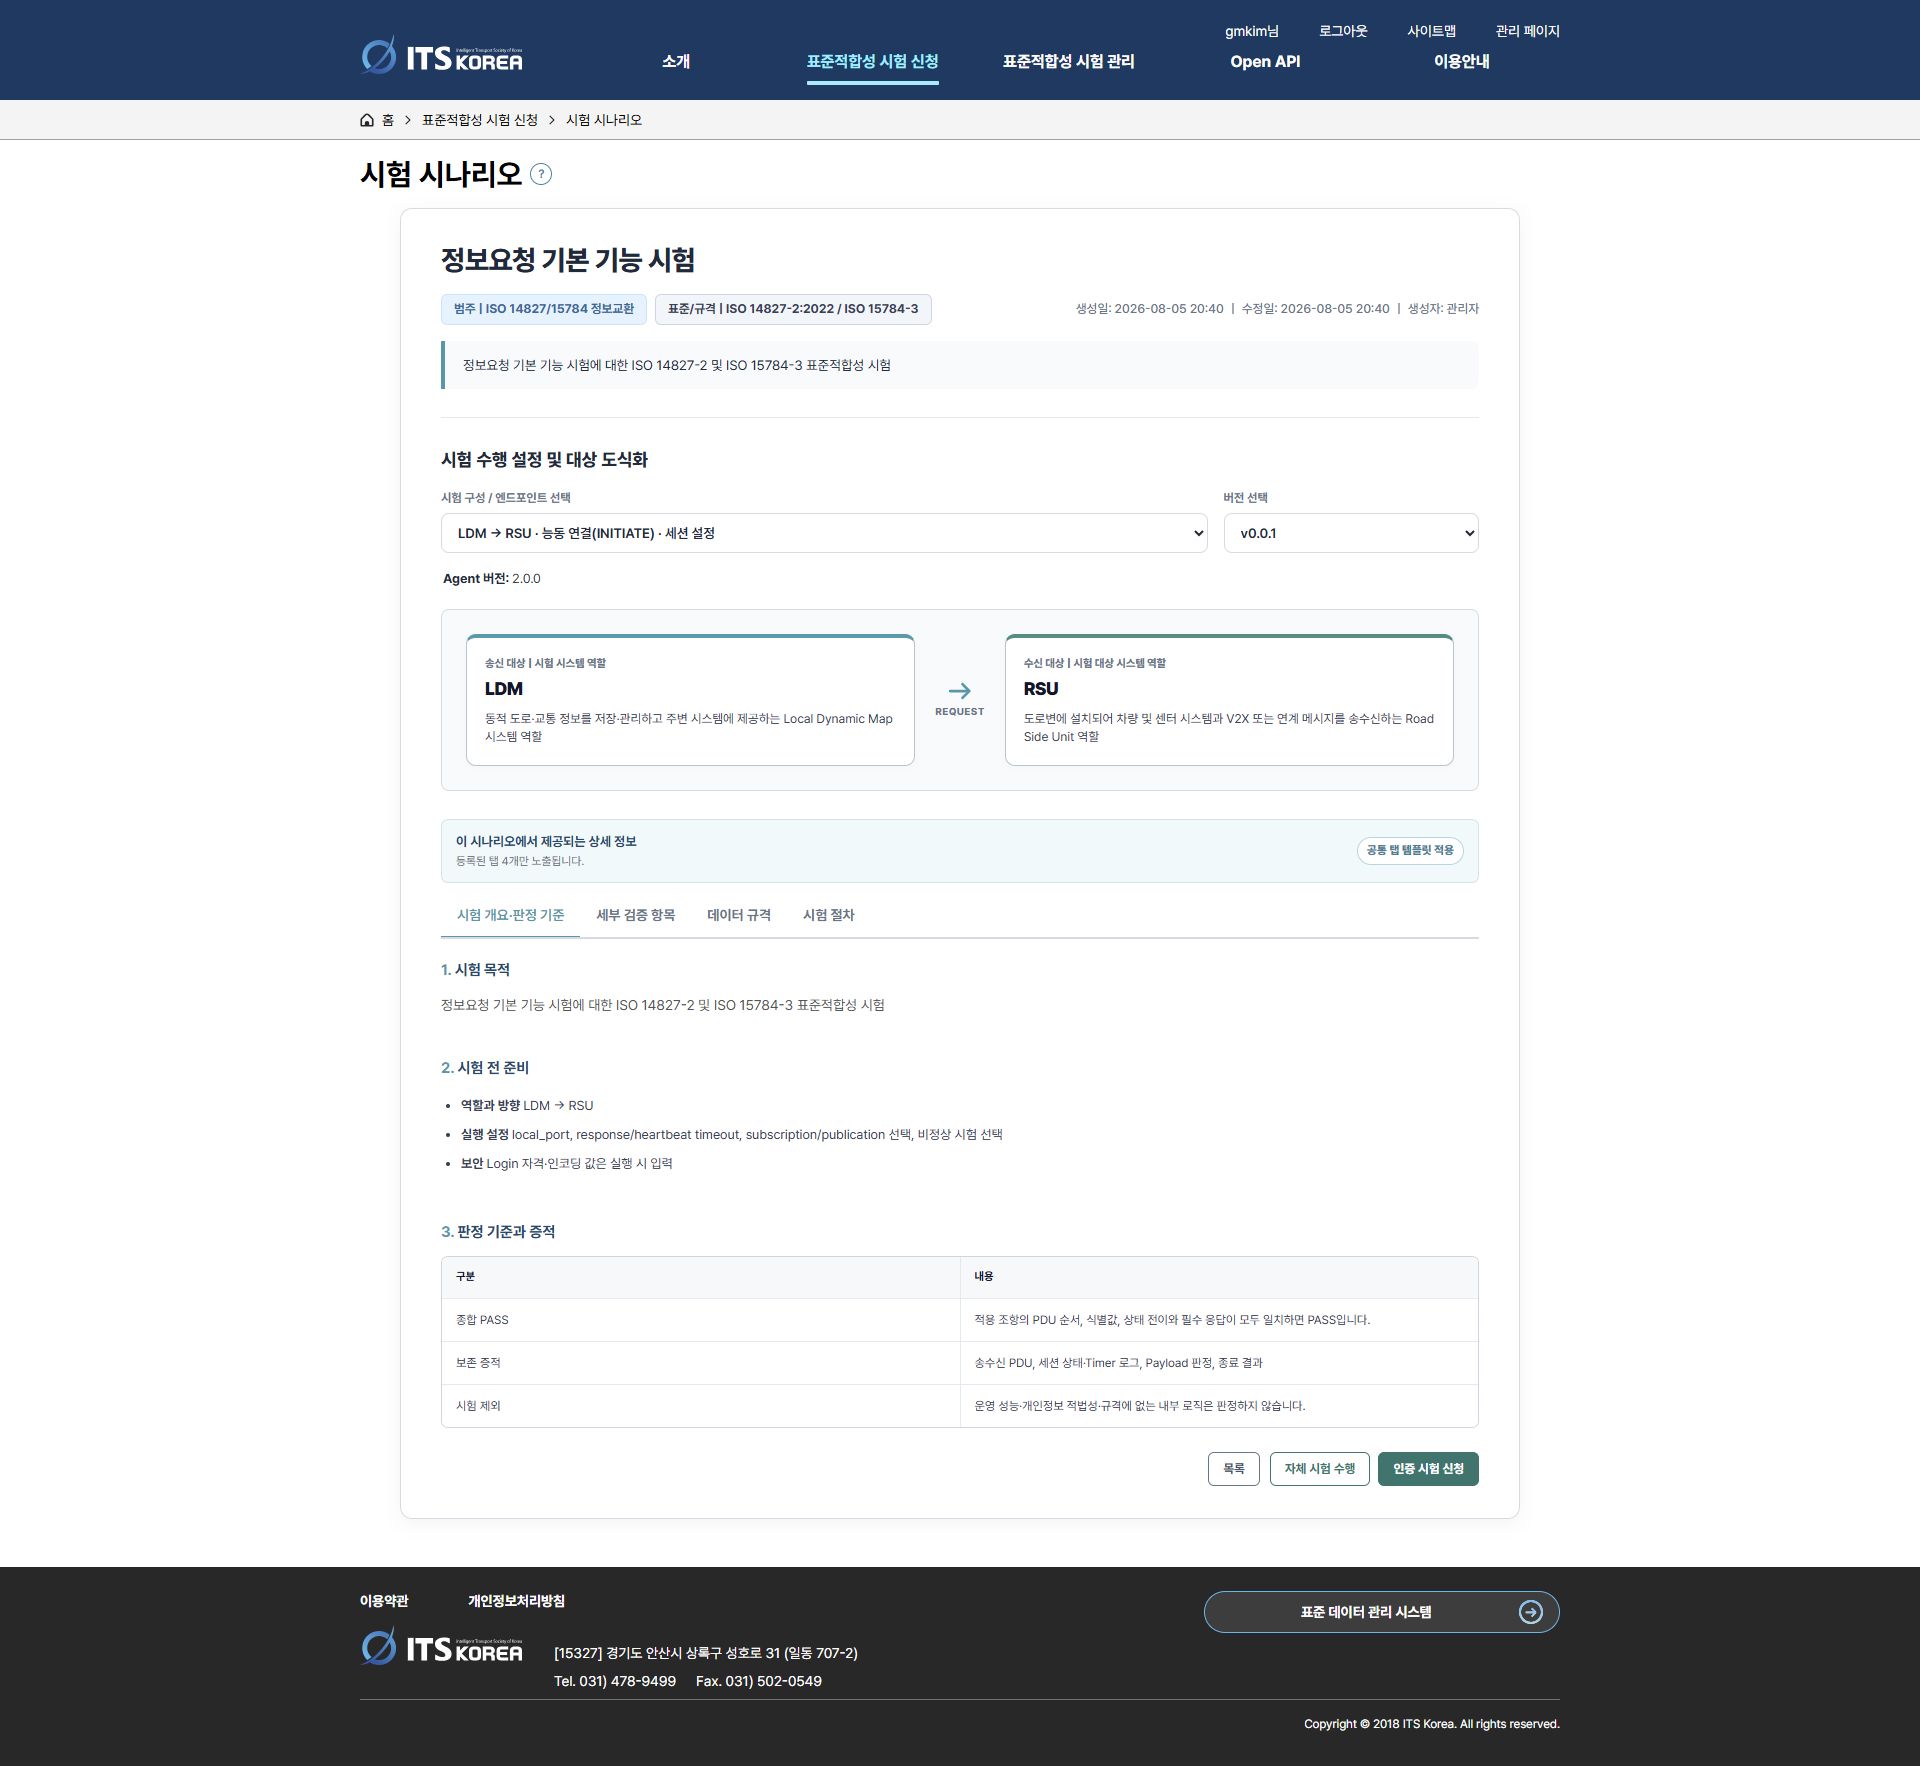This screenshot has height=1766, width=1920.
Task: Click the RSU receiver card
Action: 1229,700
